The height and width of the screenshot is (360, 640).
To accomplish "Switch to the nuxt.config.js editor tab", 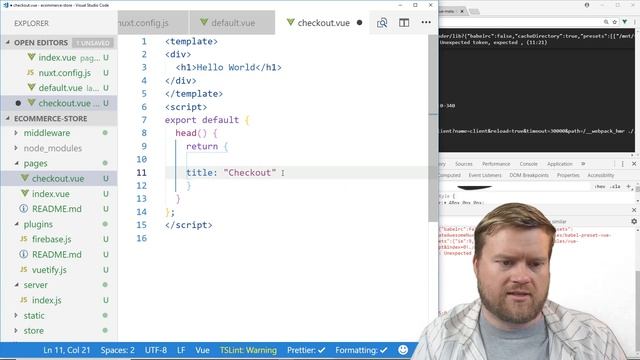I will (153, 23).
